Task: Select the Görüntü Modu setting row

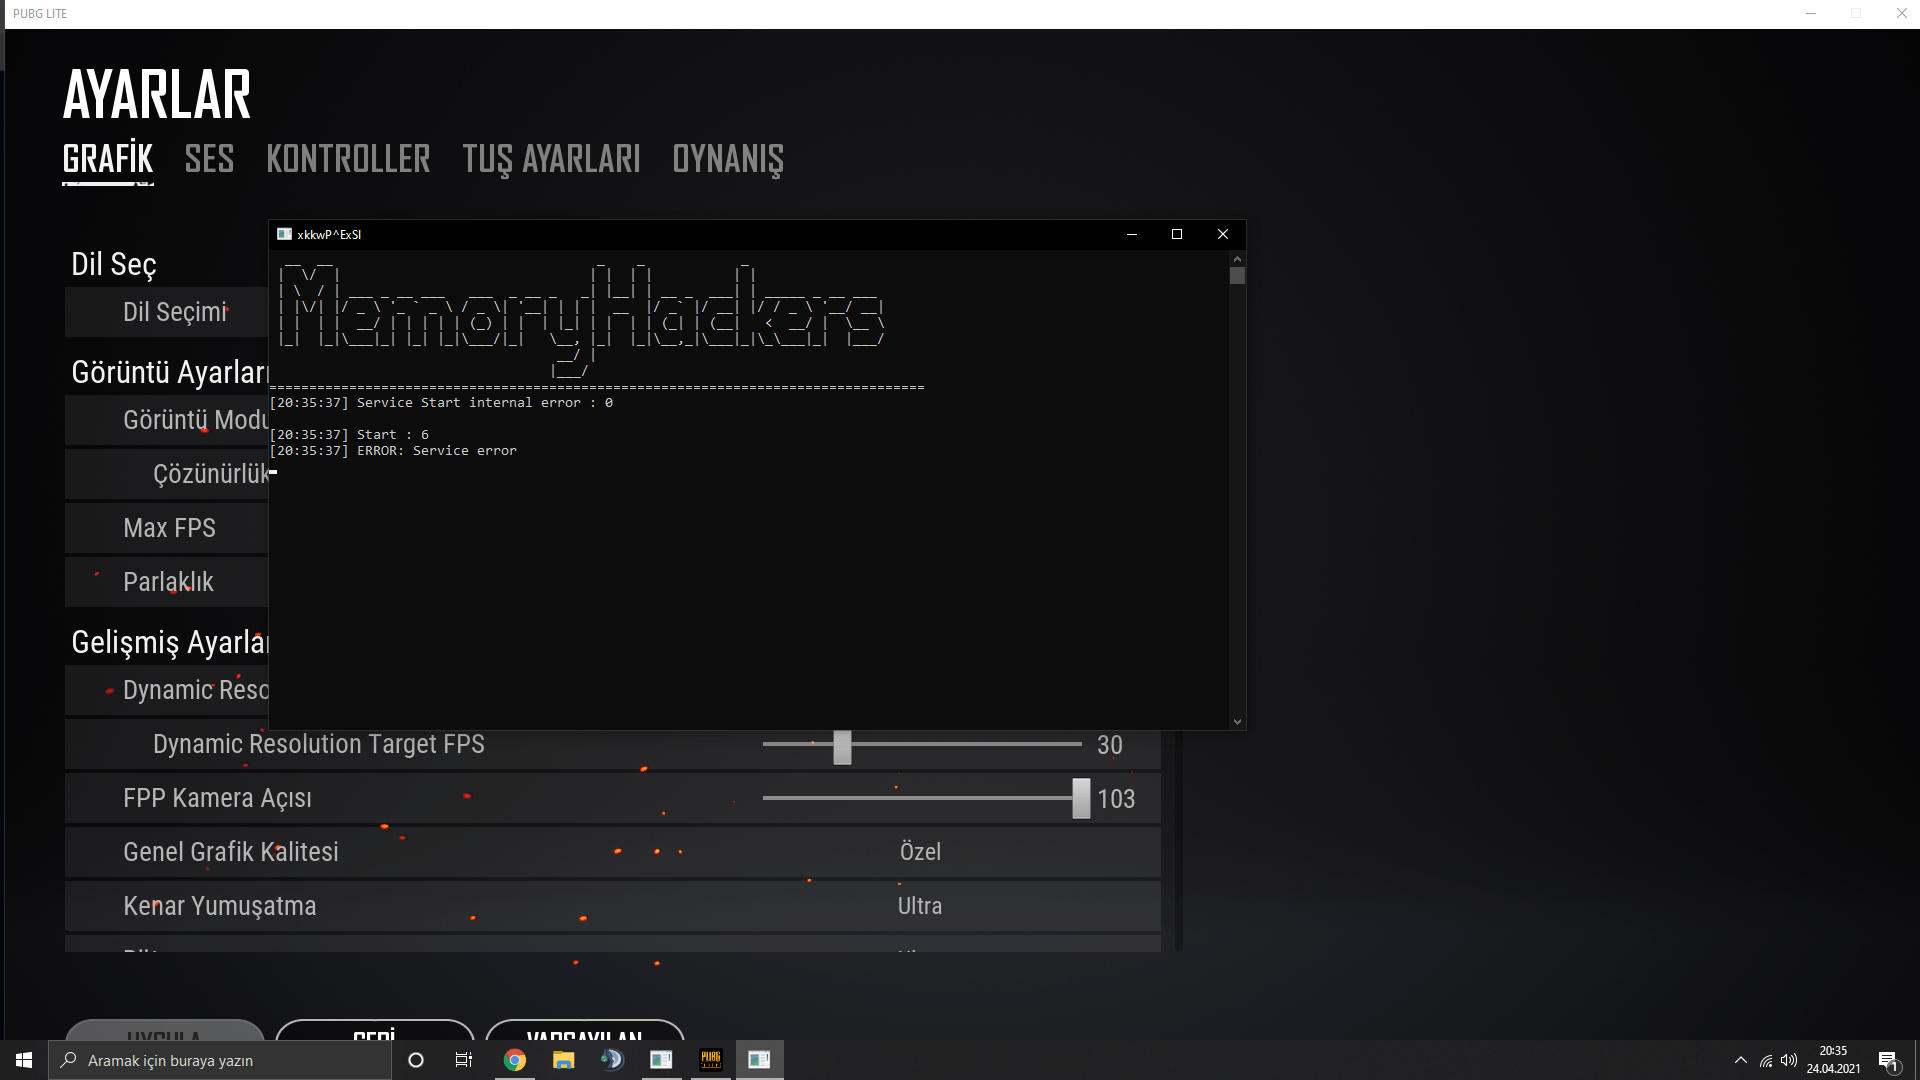Action: pyautogui.click(x=167, y=420)
